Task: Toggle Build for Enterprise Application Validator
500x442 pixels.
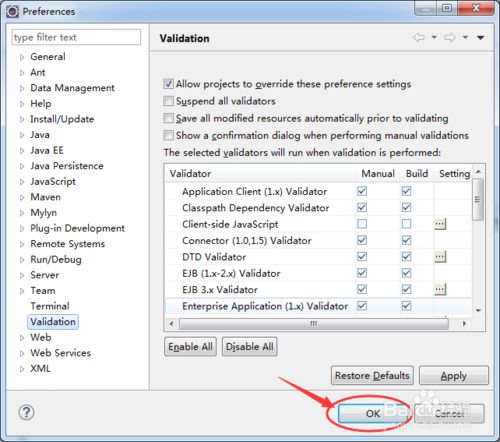Action: (406, 306)
